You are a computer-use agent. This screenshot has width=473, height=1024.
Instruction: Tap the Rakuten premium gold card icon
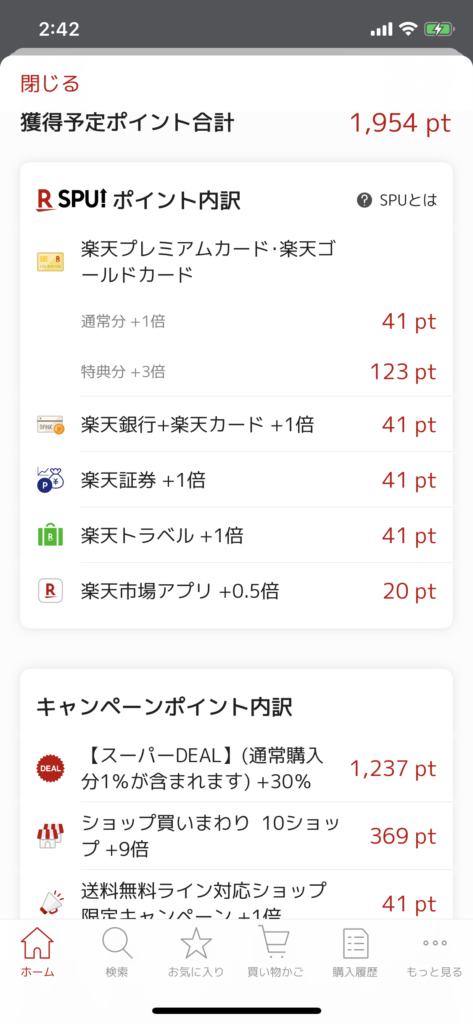click(x=50, y=262)
